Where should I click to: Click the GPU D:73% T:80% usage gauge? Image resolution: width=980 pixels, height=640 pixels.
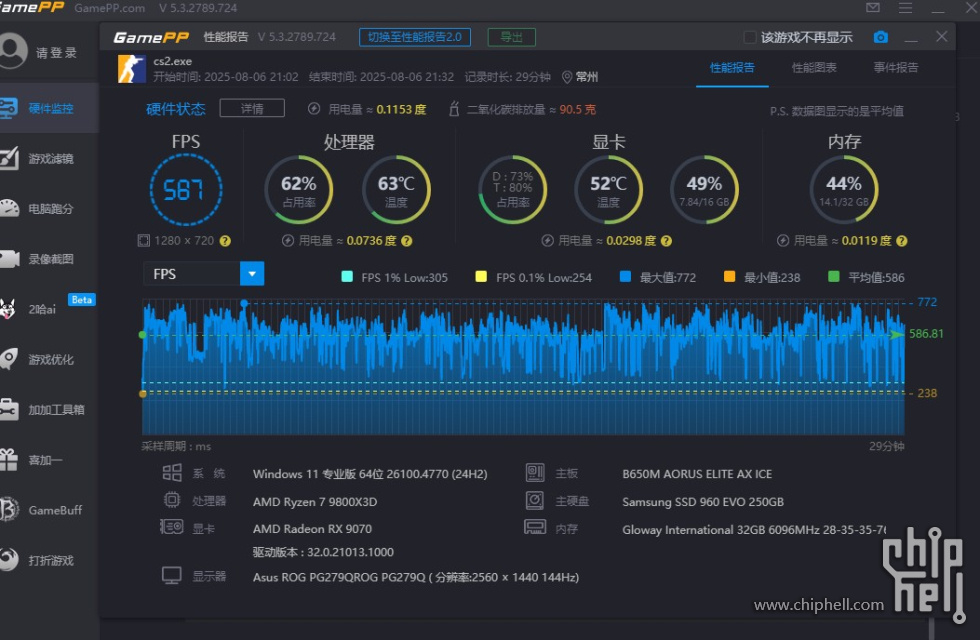click(512, 189)
